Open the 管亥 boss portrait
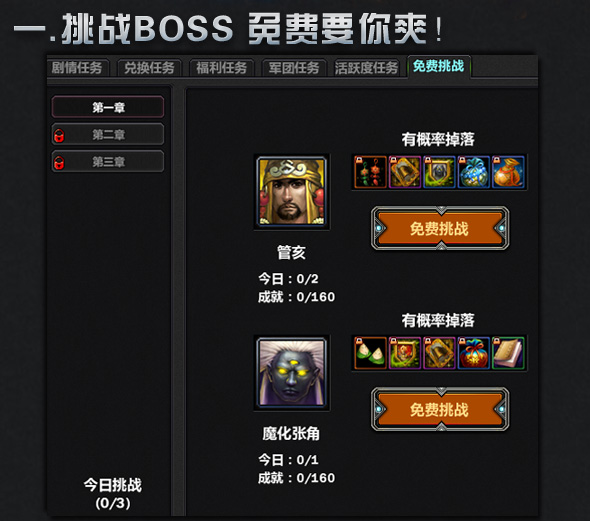The width and height of the screenshot is (590, 521). coord(292,191)
